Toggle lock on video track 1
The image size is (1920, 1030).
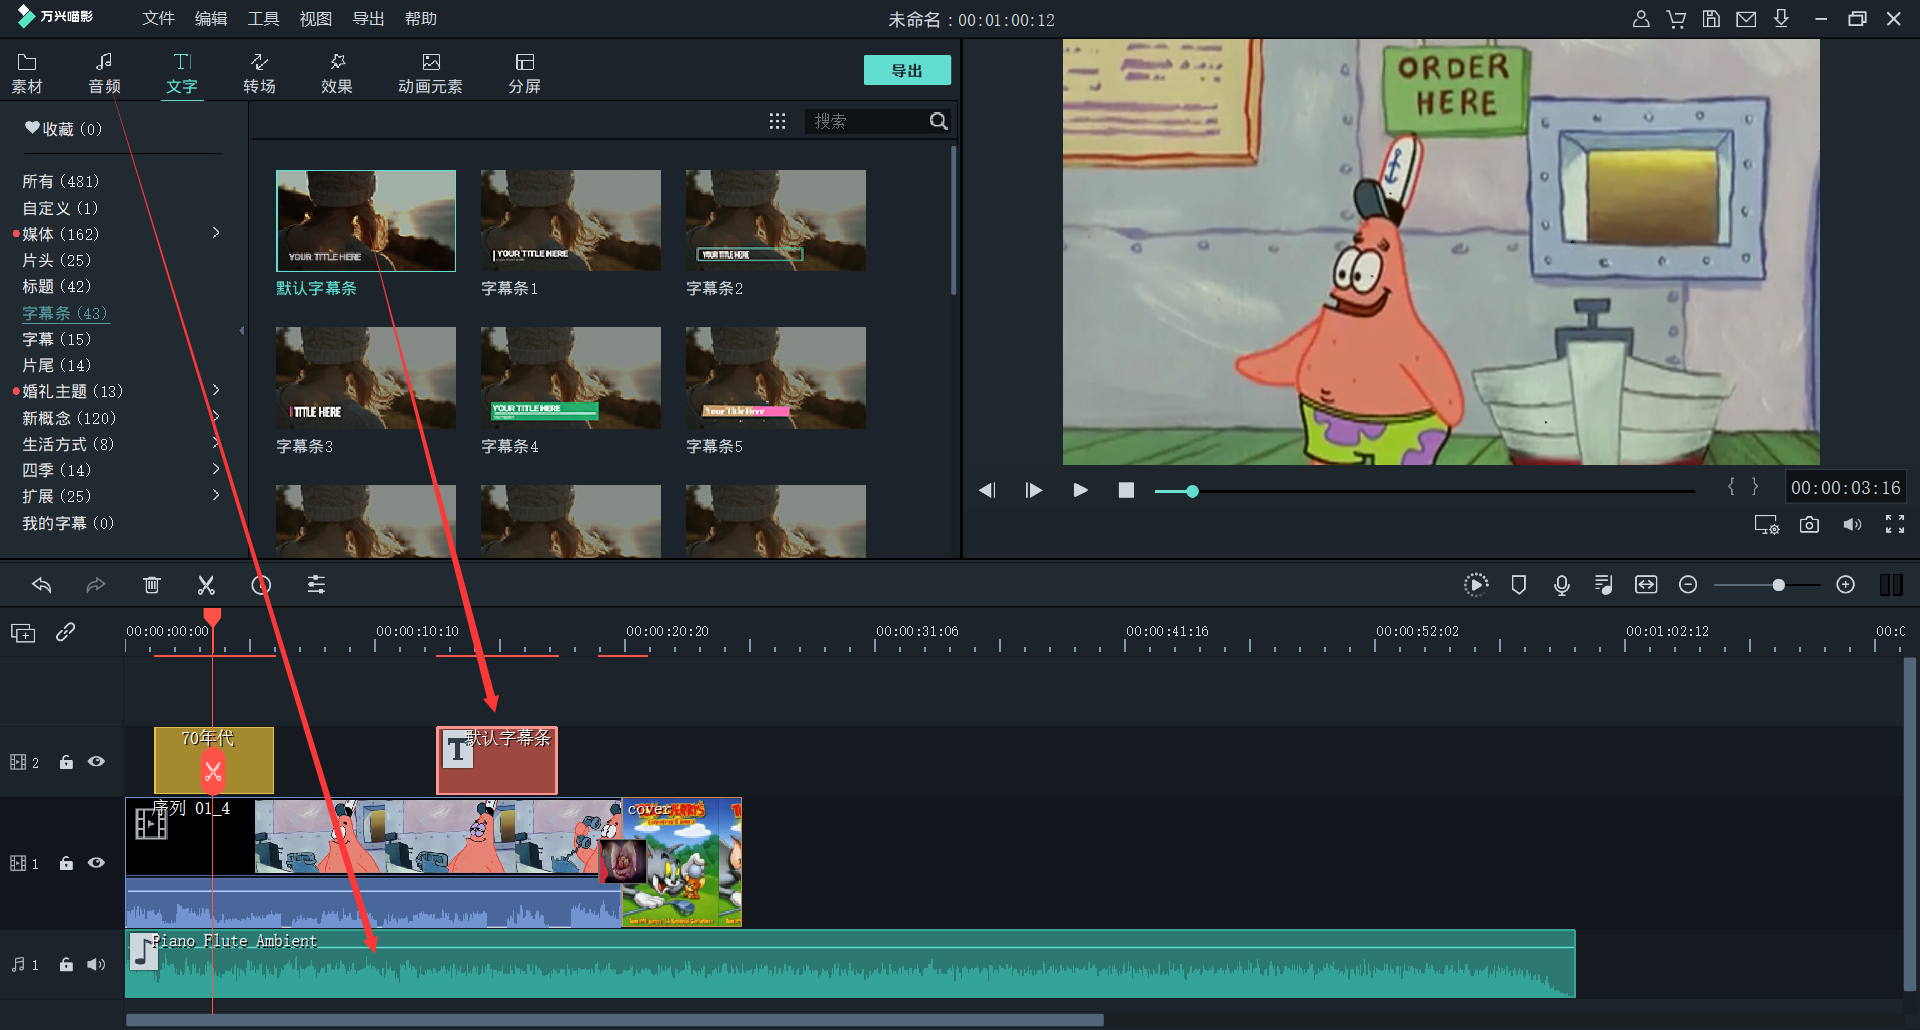coord(66,863)
